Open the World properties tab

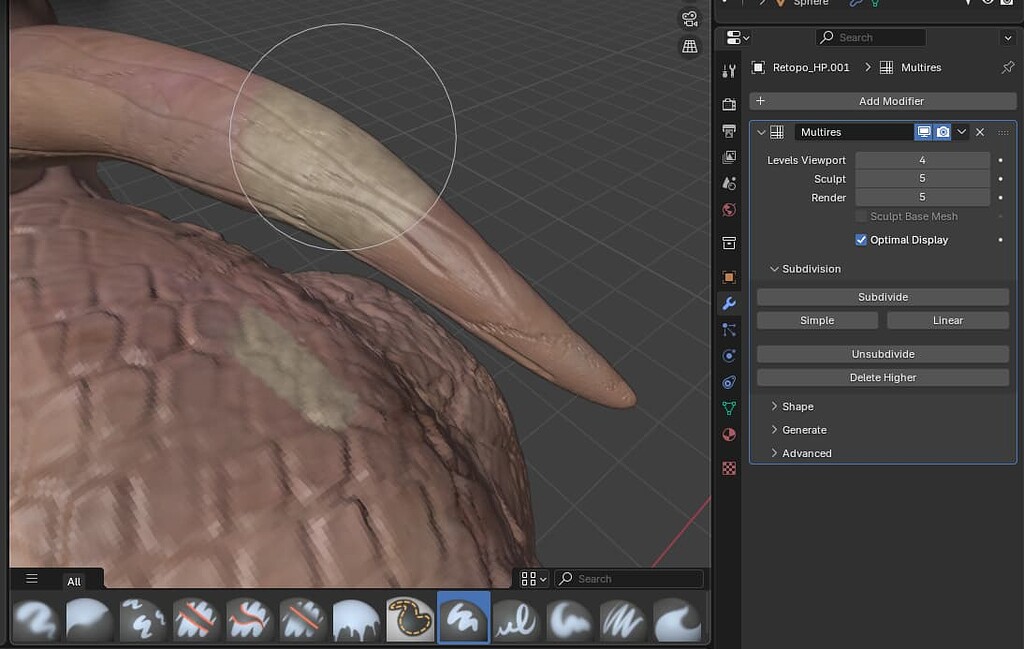pyautogui.click(x=729, y=210)
